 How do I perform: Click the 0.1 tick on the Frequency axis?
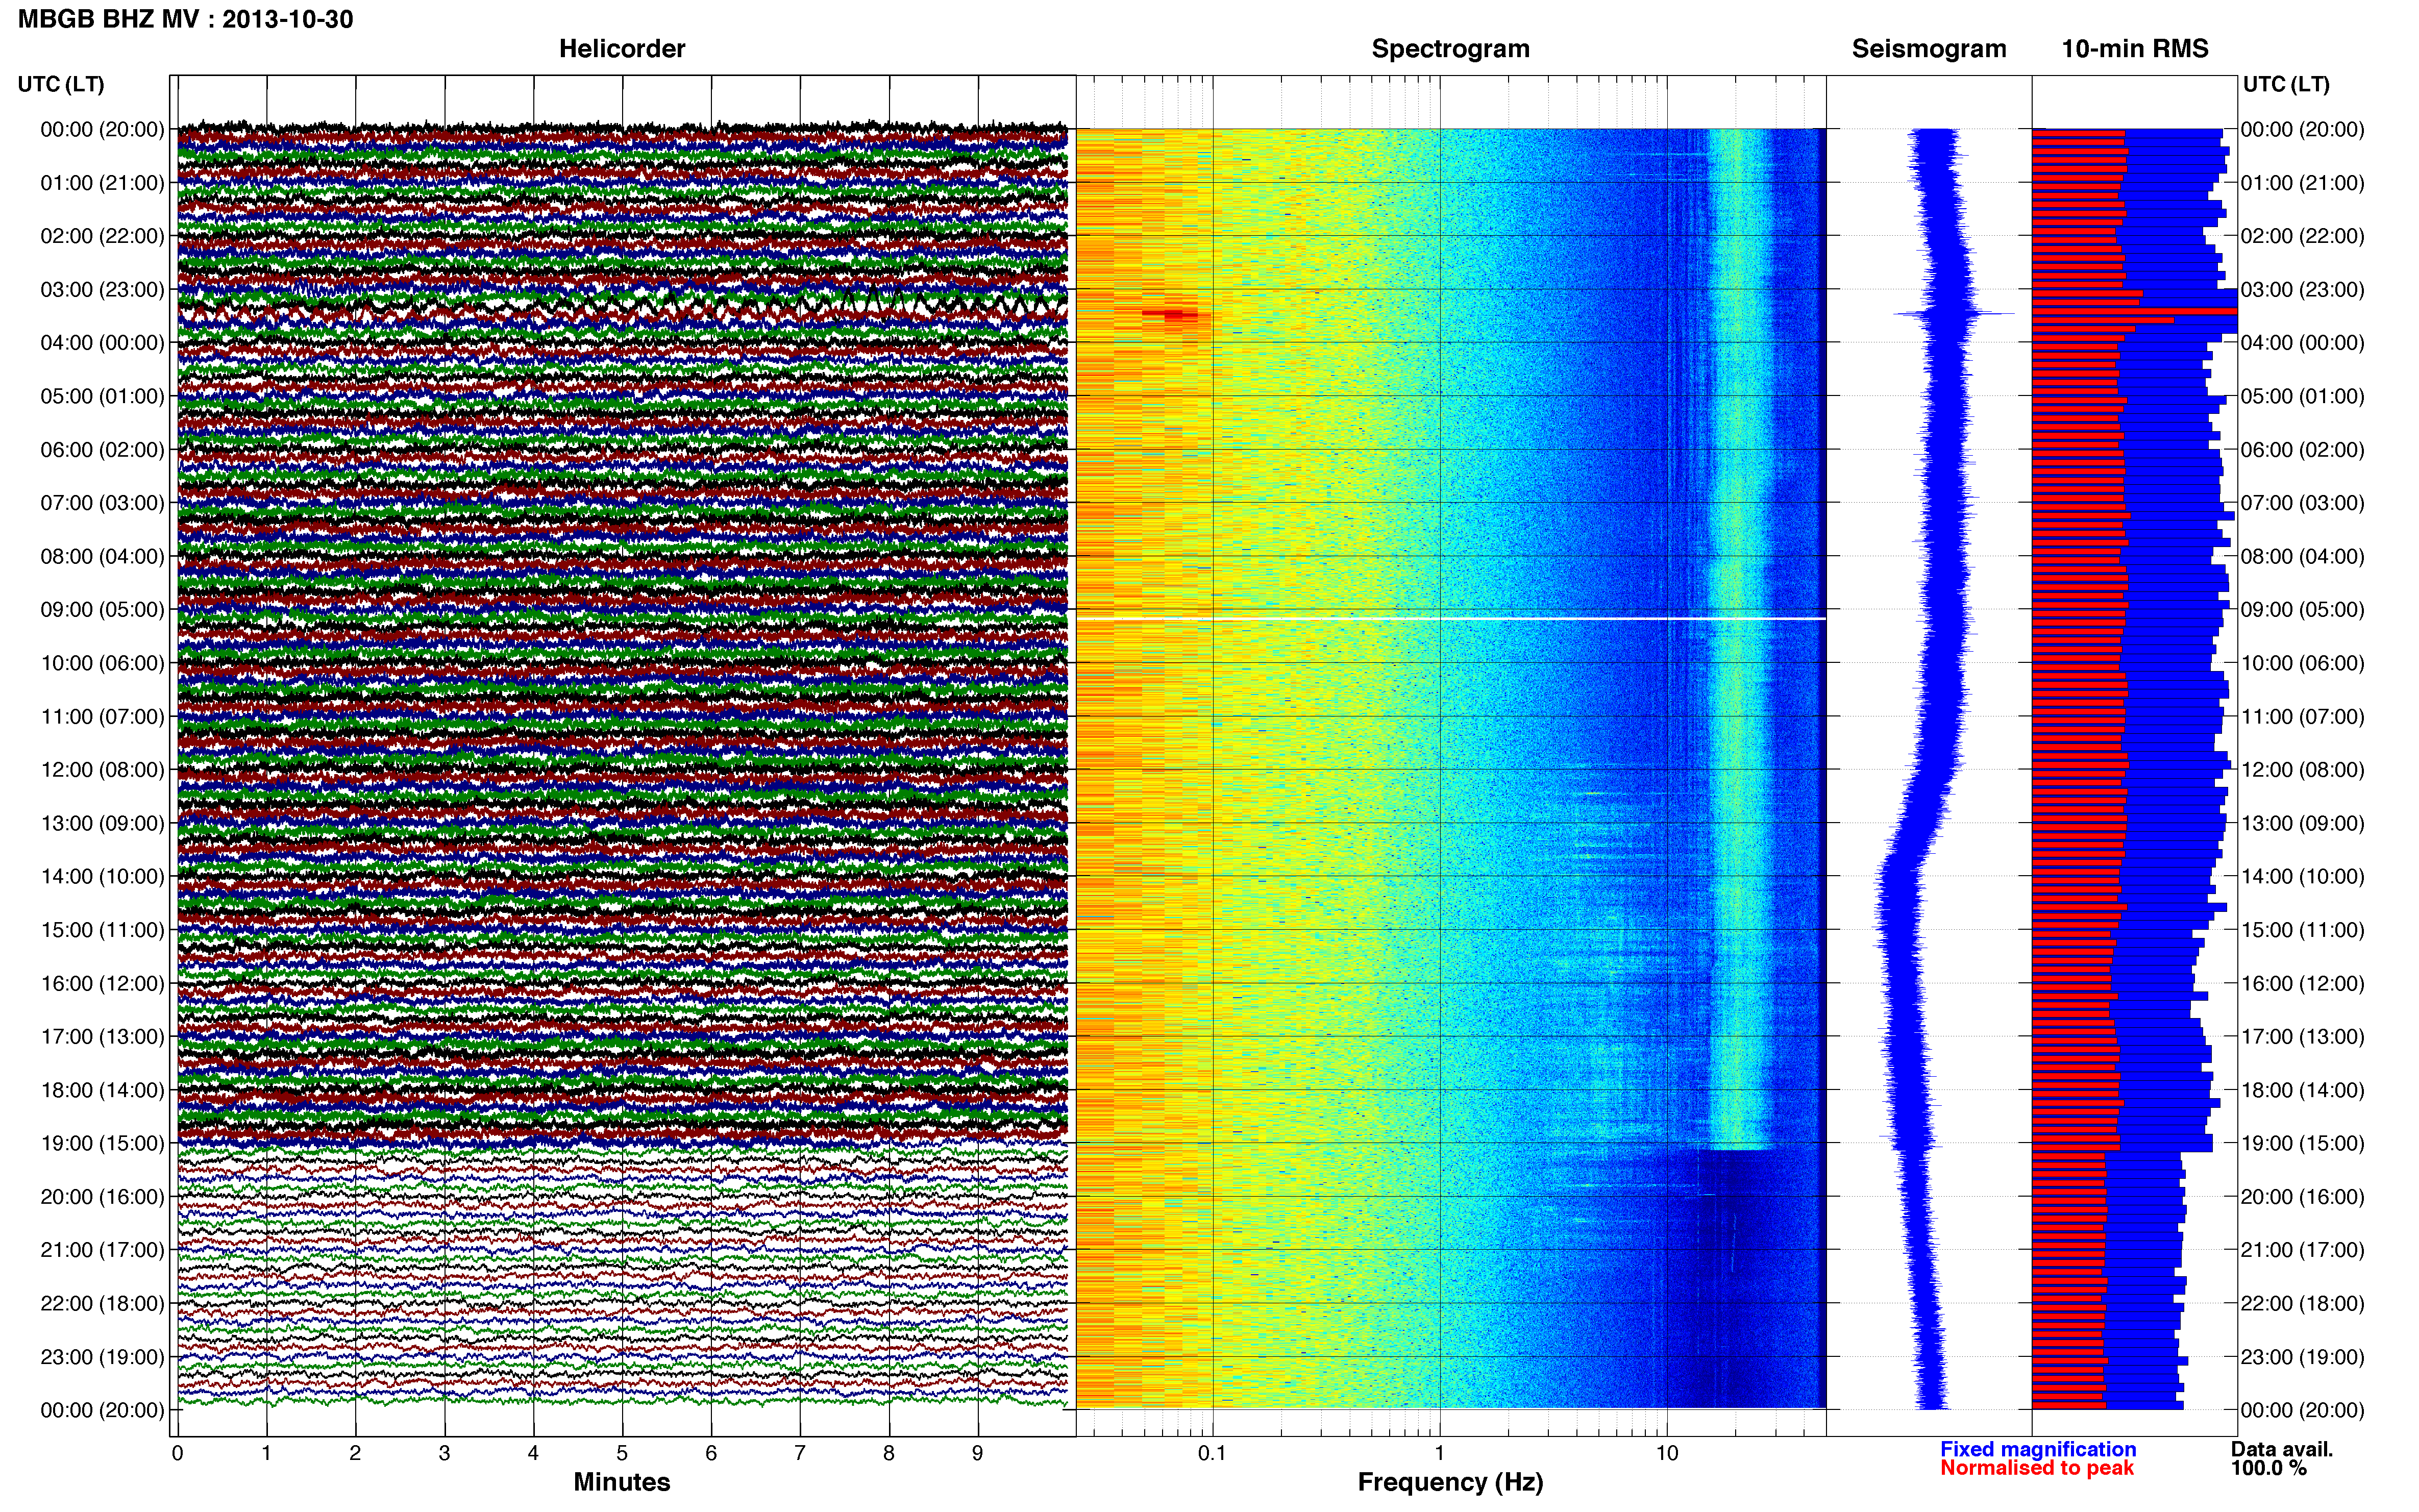pos(1212,1453)
